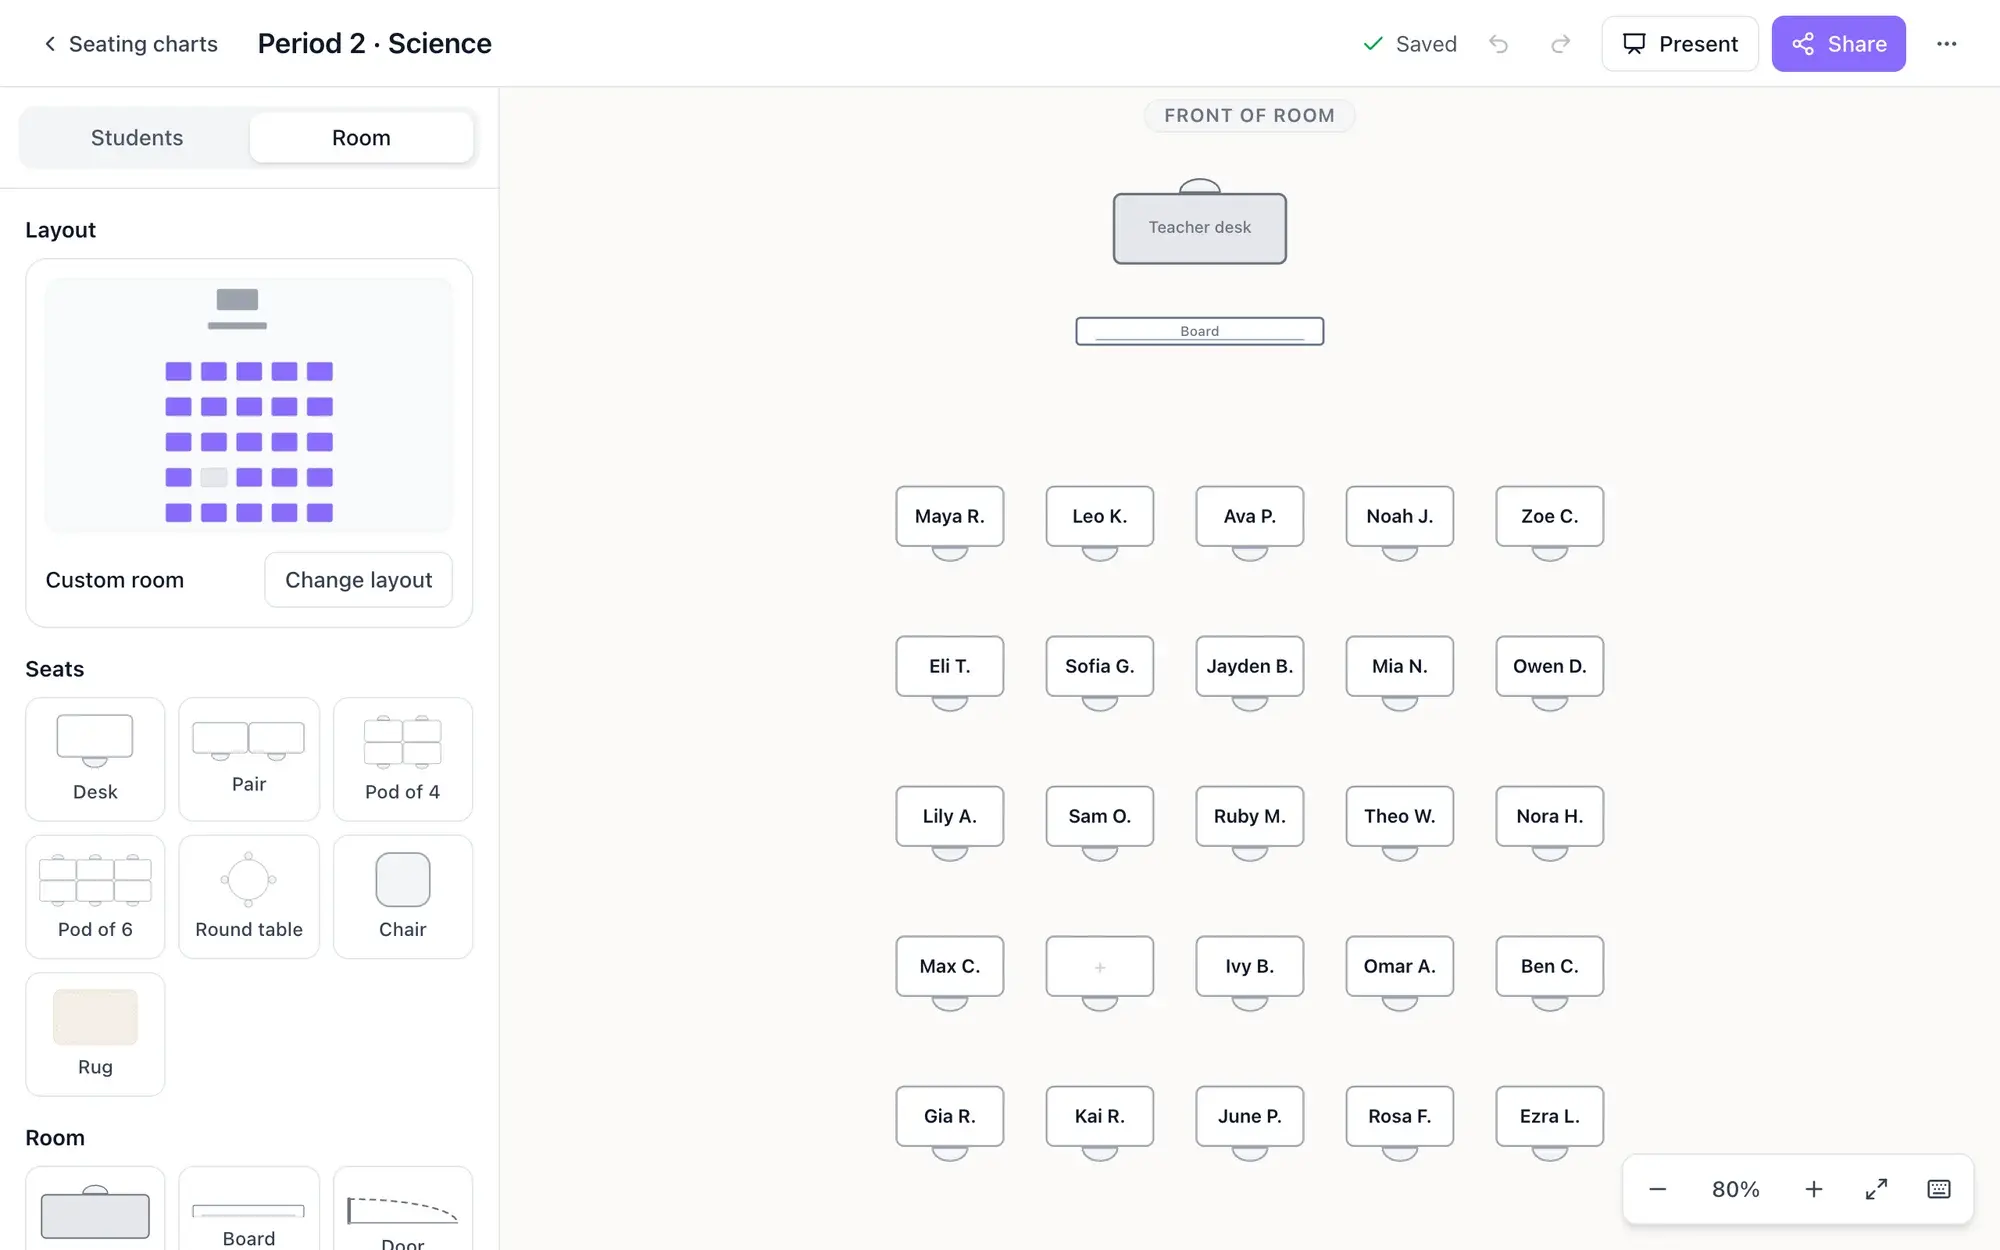Screen dimensions: 2000x1250
Task: Add a Pod of 6 element
Action: pos(95,897)
